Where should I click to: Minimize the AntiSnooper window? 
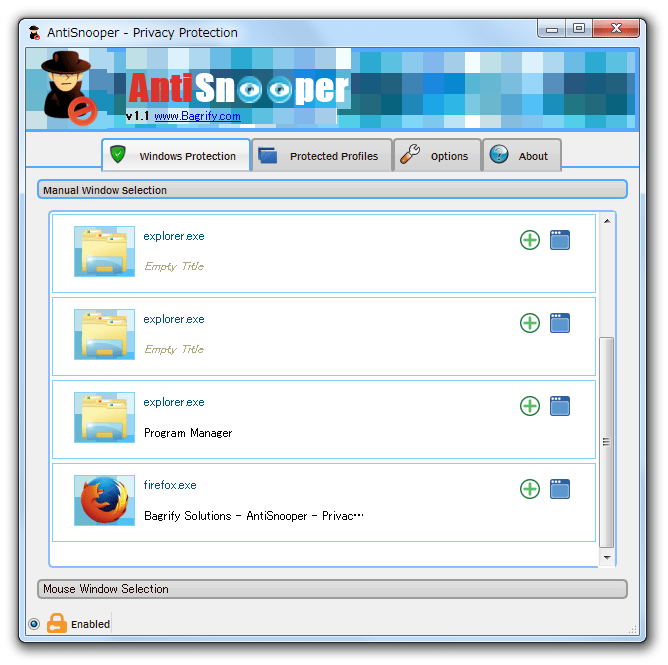pos(552,29)
